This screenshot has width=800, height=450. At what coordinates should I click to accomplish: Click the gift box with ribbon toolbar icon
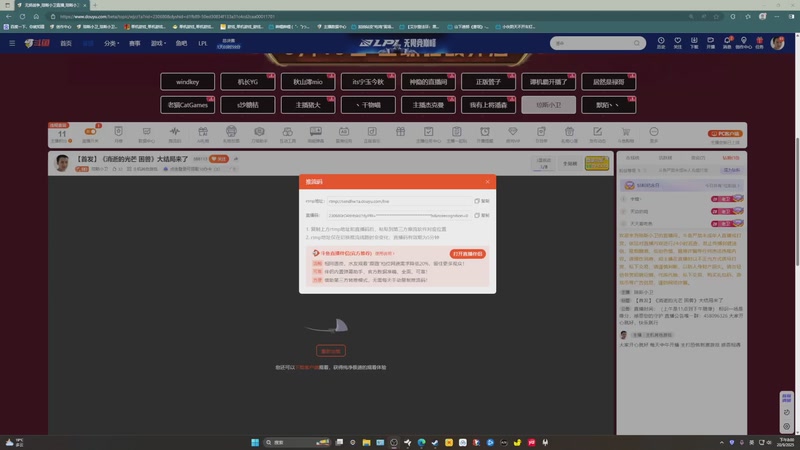click(203, 132)
